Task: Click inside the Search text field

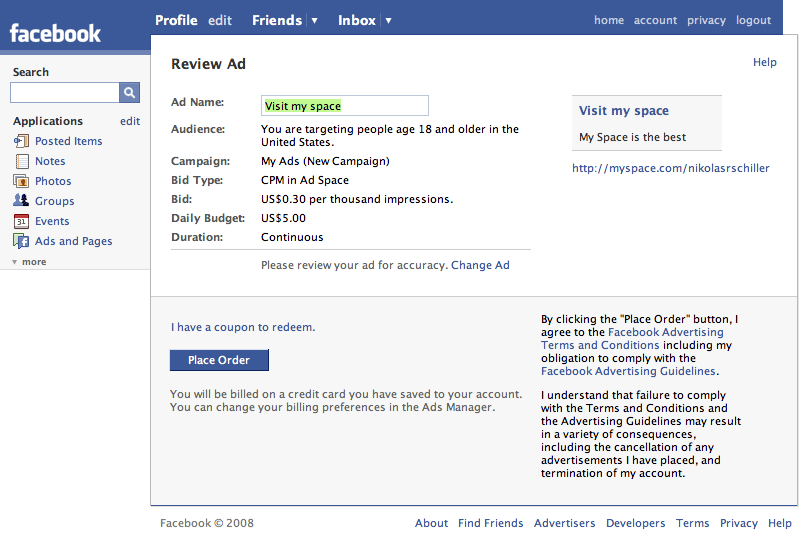Action: point(65,92)
